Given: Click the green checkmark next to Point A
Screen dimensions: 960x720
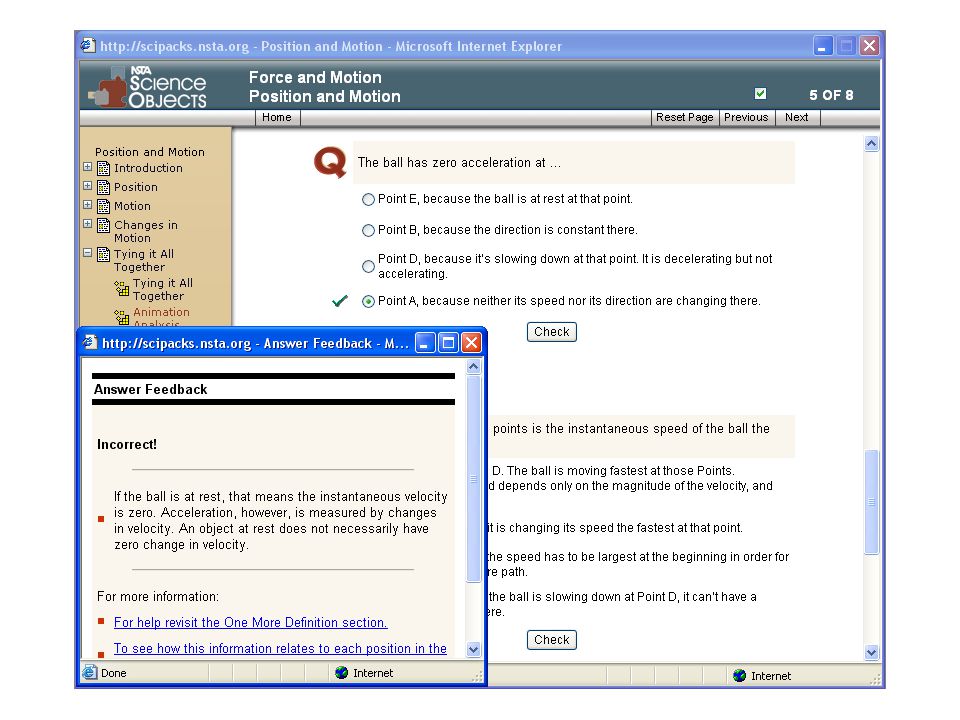Looking at the screenshot, I should [340, 301].
